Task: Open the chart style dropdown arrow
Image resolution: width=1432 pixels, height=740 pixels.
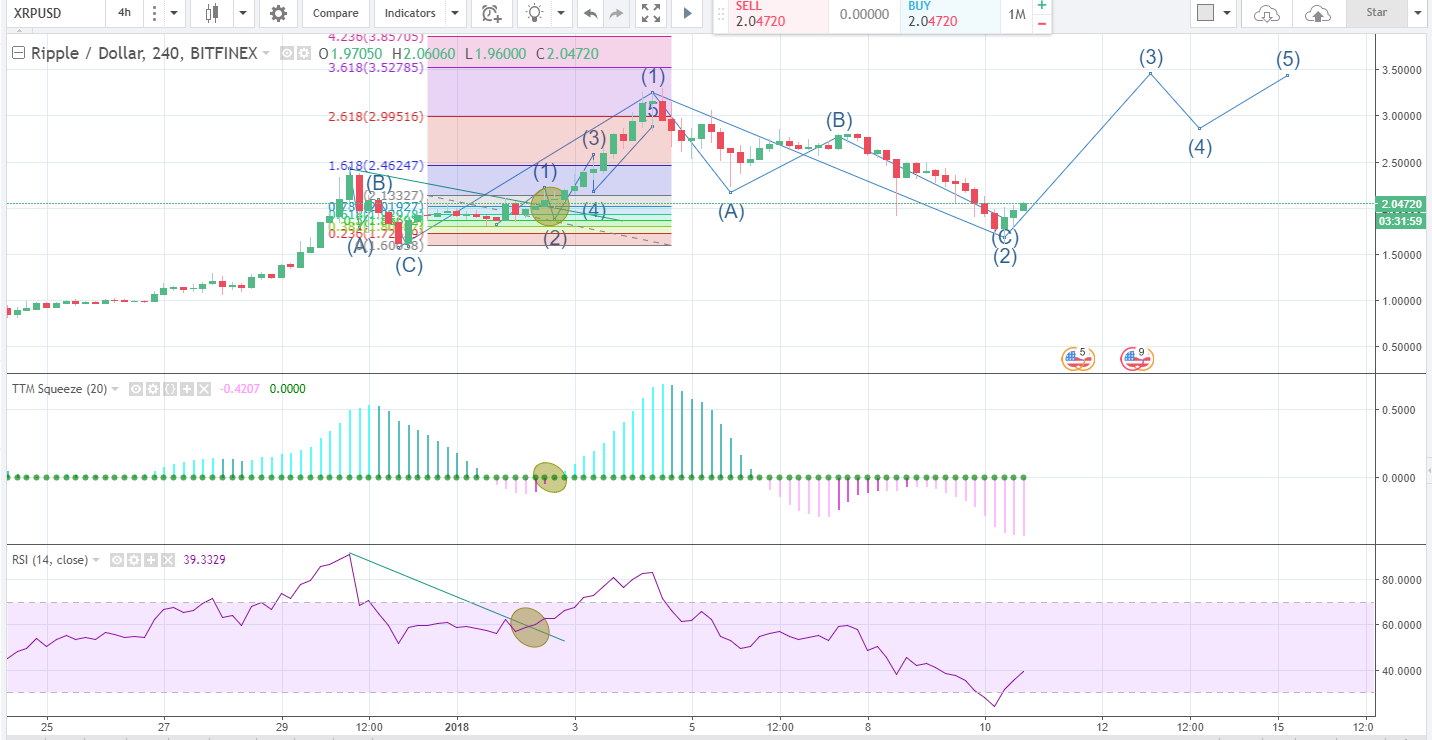Action: click(240, 14)
